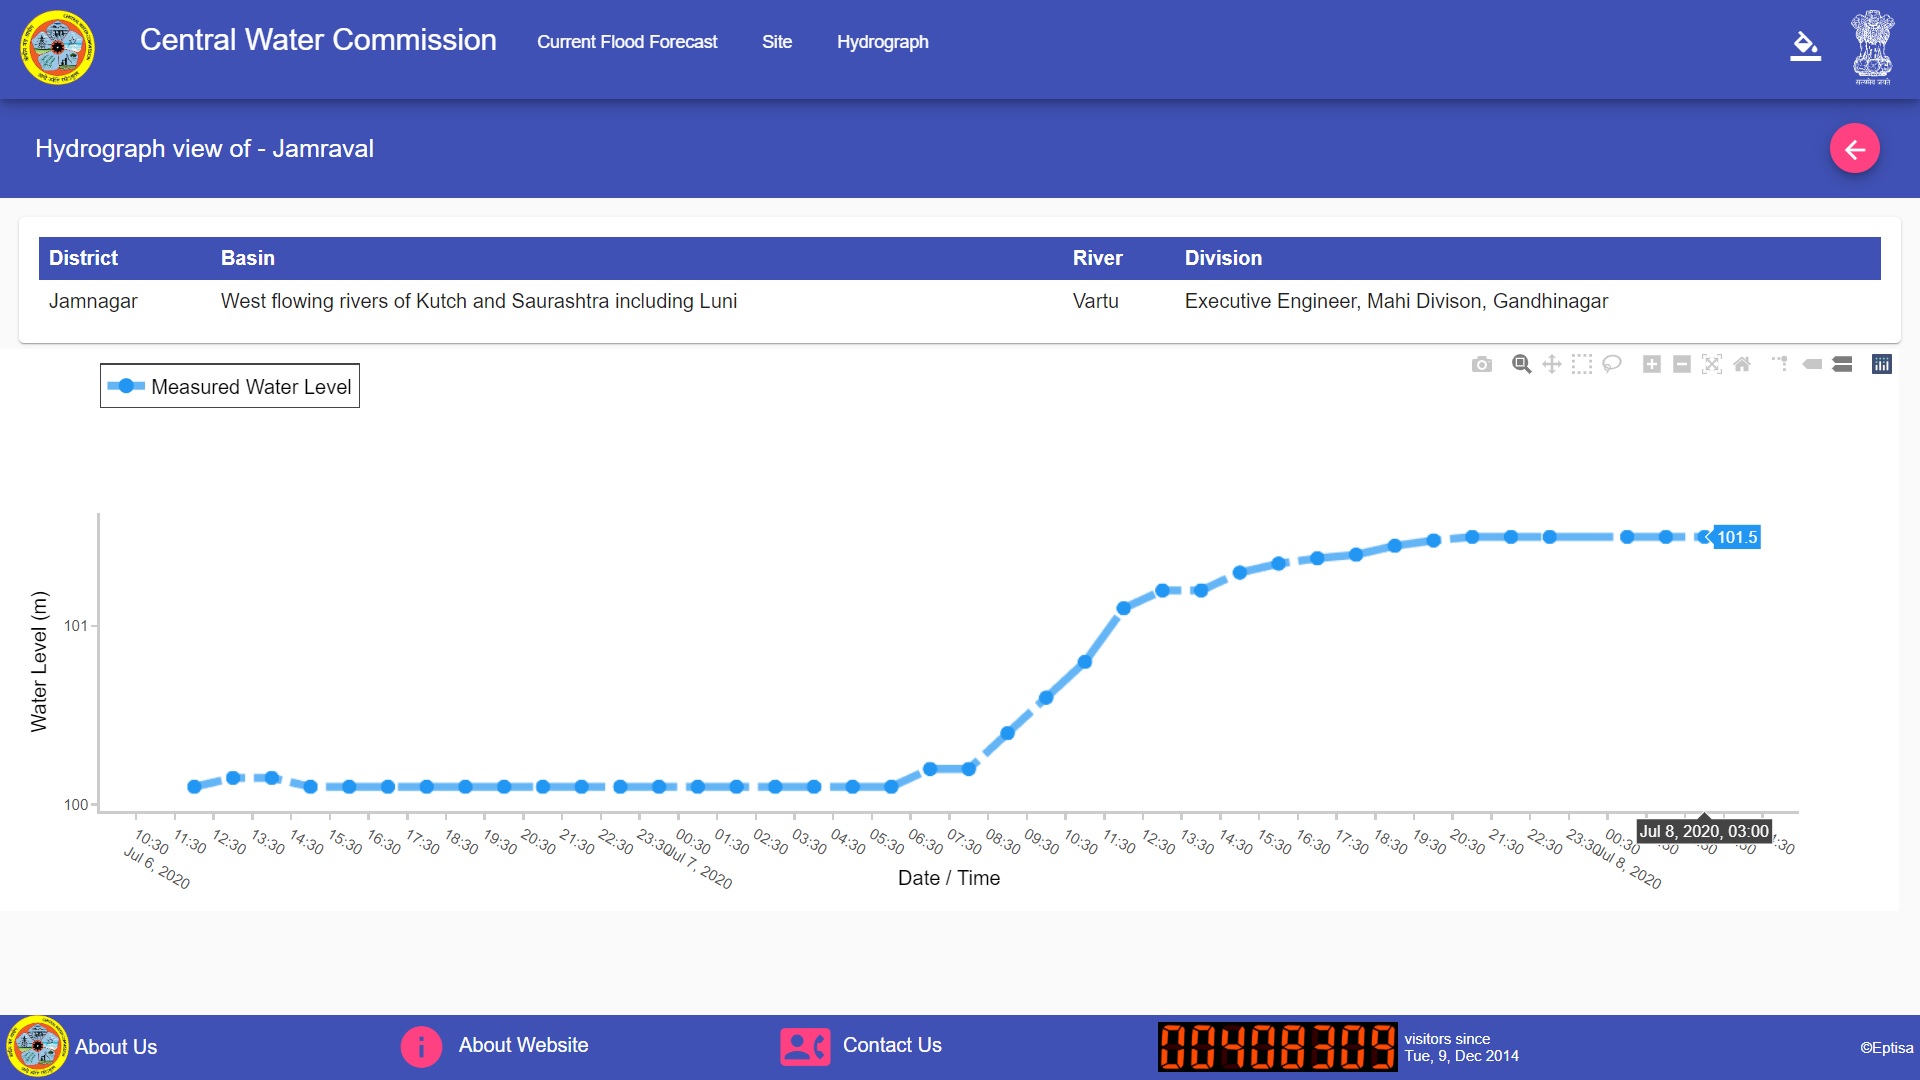Viewport: 1920px width, 1080px height.
Task: Open Current Flood Forecast menu
Action: (627, 42)
